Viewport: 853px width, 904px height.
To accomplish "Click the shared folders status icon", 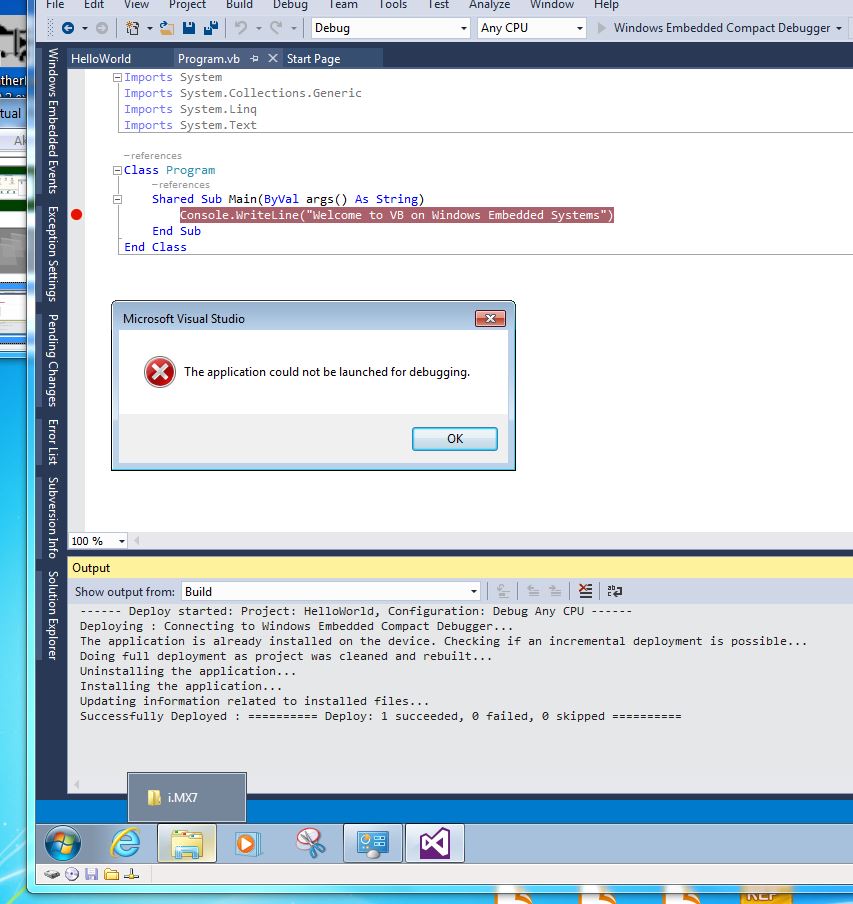I will (111, 874).
